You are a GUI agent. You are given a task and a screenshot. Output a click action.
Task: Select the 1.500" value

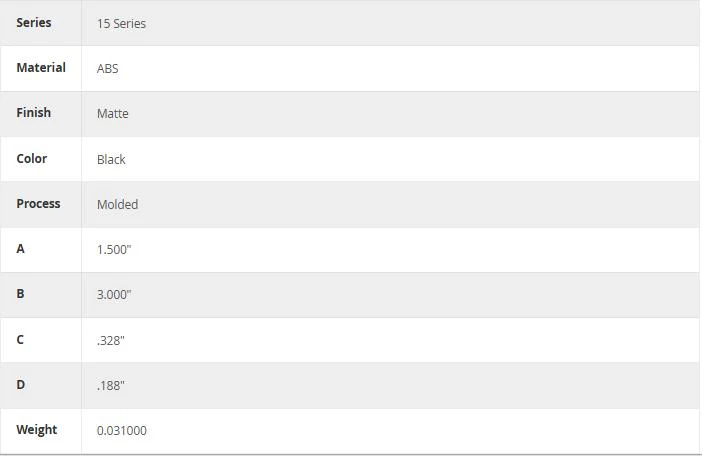pyautogui.click(x=114, y=250)
